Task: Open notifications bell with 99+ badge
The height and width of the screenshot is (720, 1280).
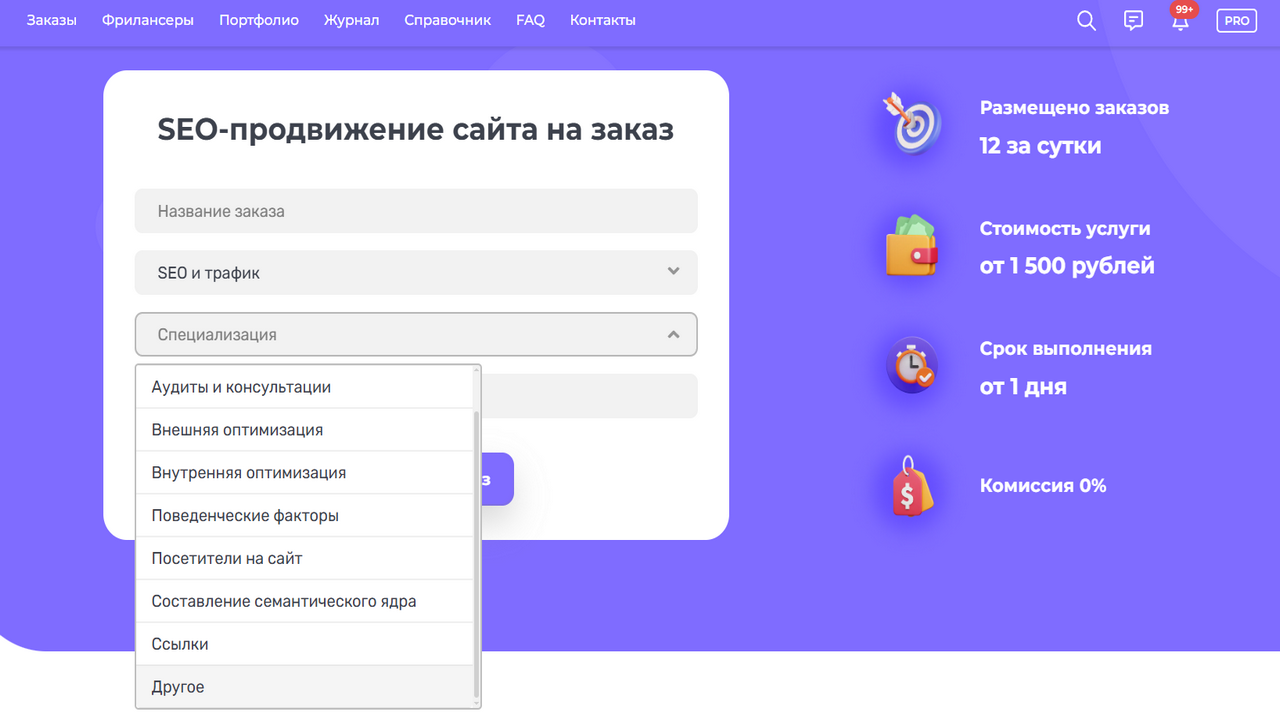Action: click(1181, 21)
